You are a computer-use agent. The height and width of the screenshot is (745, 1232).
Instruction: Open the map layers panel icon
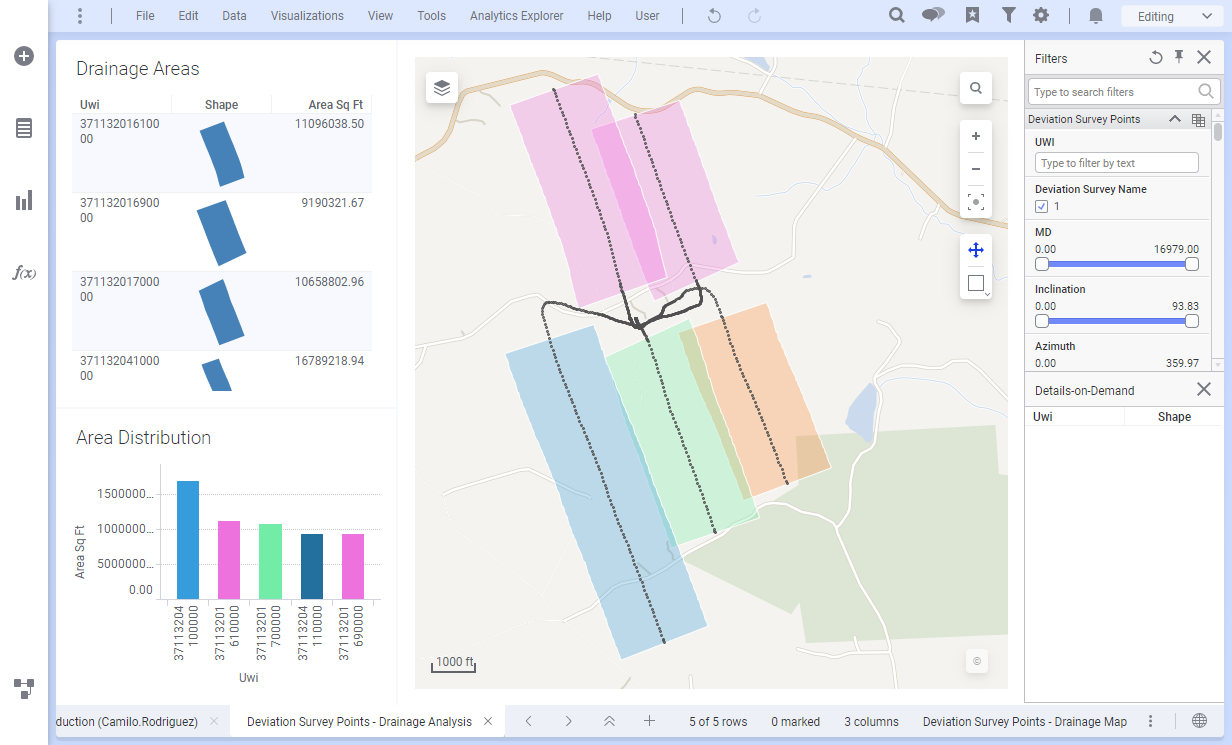[442, 88]
